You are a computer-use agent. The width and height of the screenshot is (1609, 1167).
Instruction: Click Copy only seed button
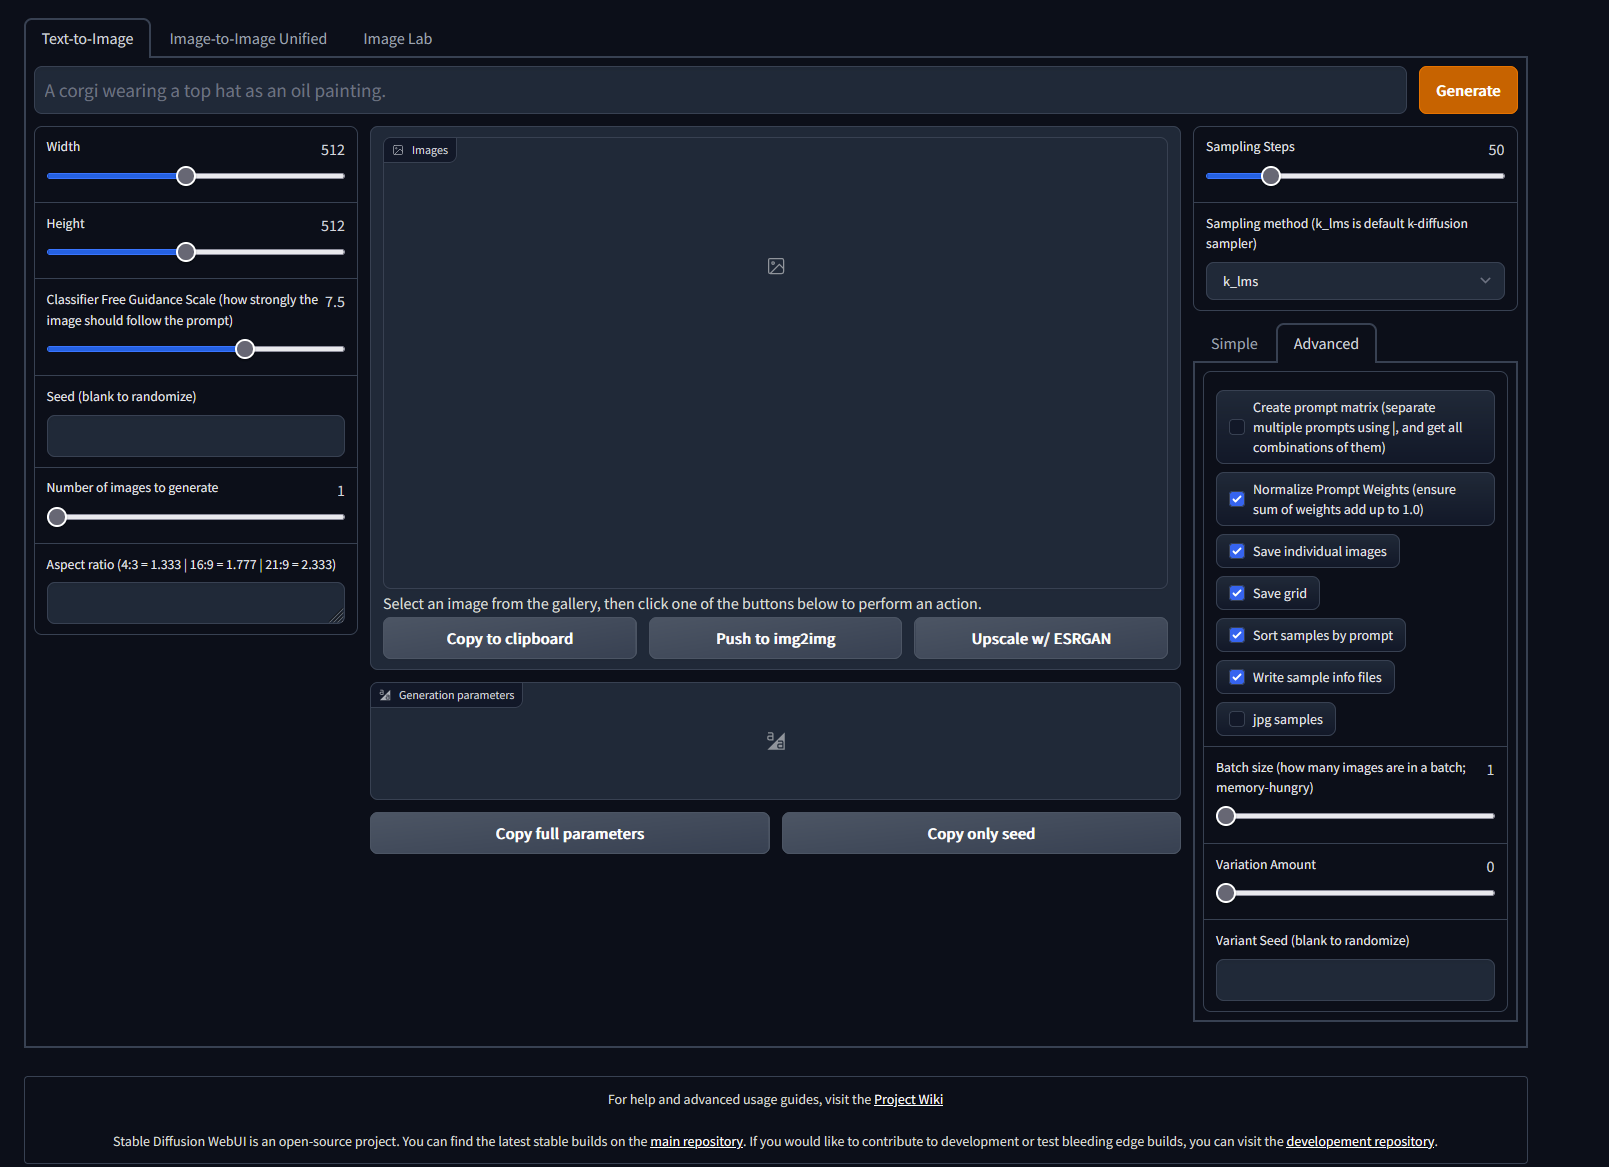pyautogui.click(x=981, y=833)
